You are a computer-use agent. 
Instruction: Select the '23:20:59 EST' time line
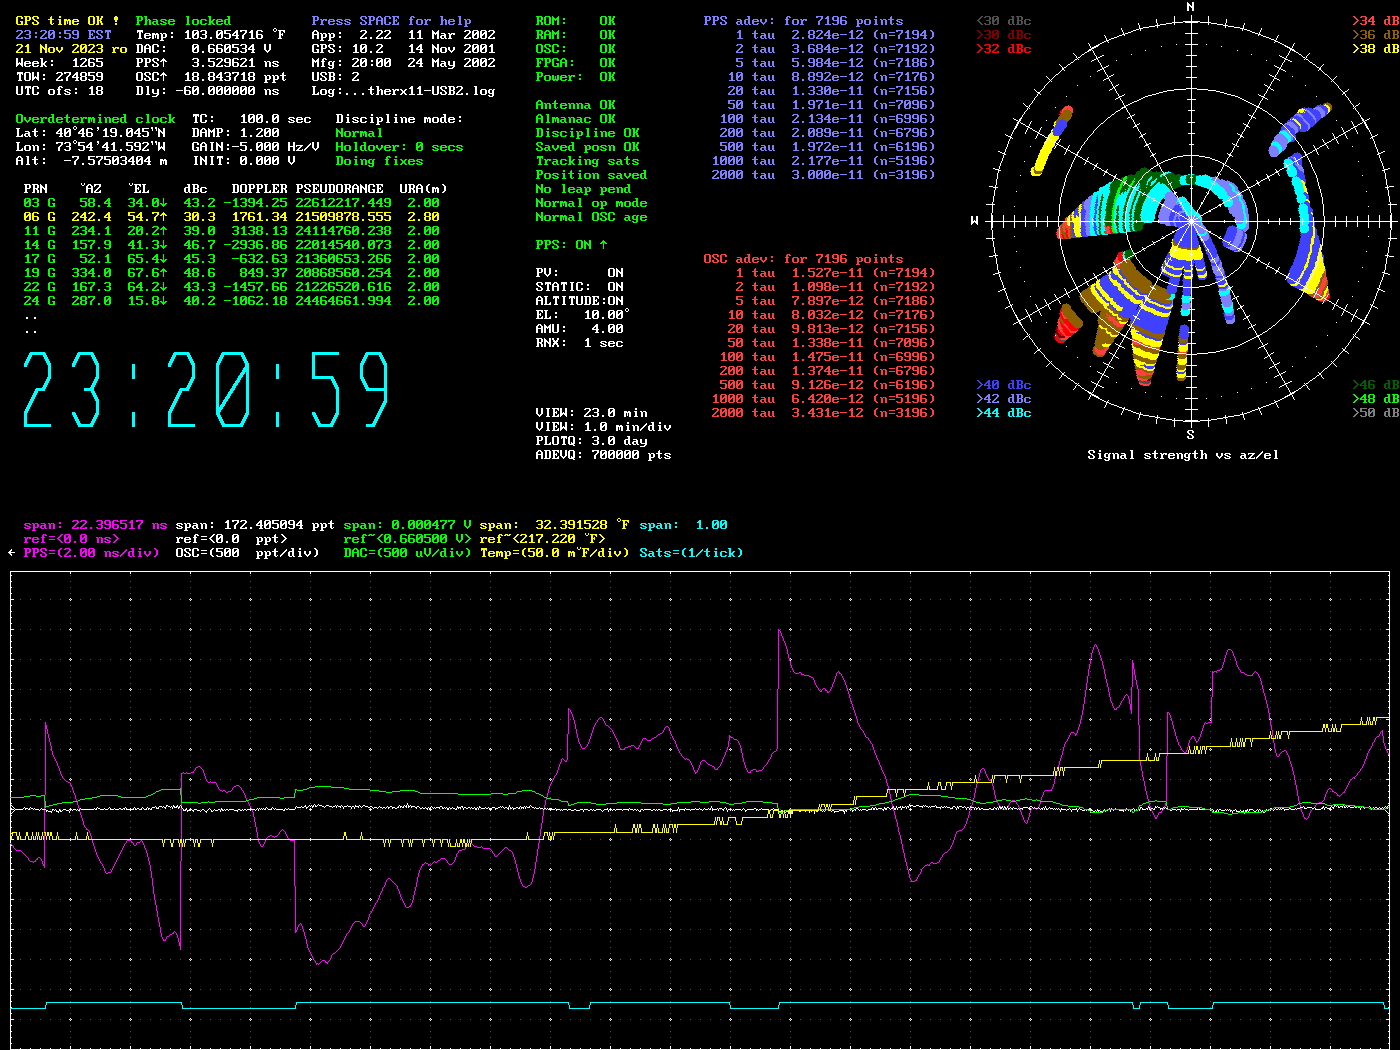[x=64, y=35]
